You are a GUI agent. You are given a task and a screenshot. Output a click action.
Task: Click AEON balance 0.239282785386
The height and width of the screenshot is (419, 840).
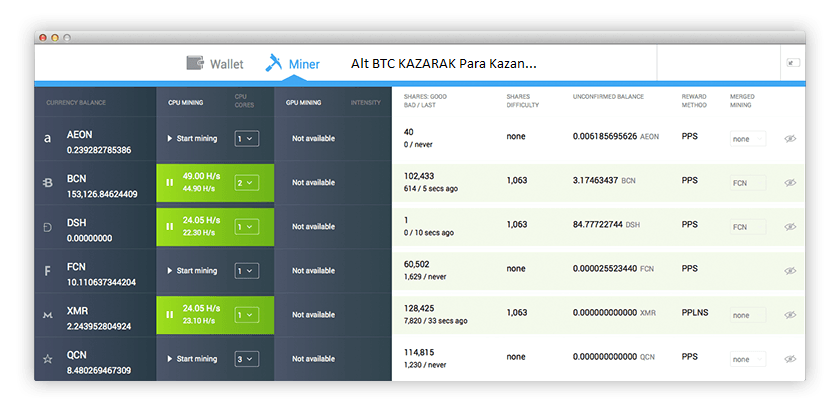click(99, 151)
